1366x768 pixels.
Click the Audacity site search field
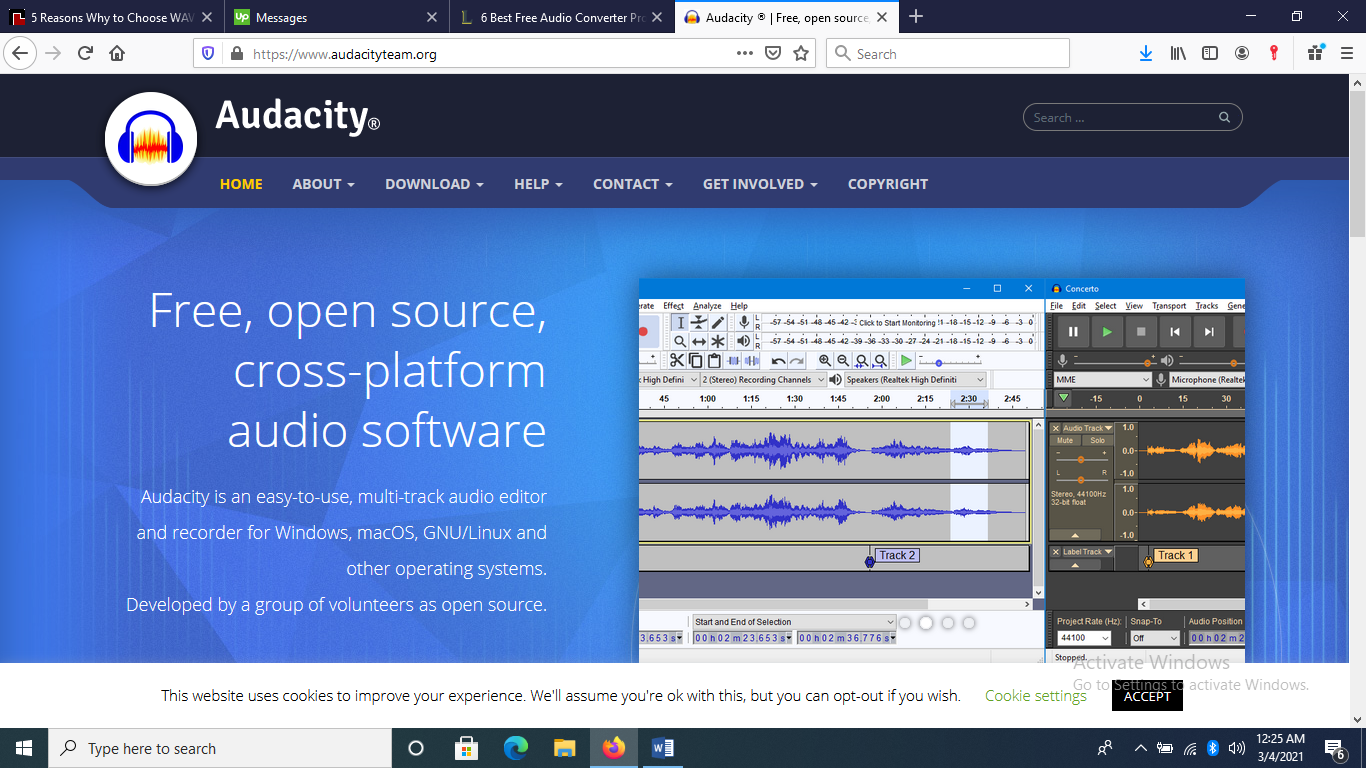click(1120, 118)
